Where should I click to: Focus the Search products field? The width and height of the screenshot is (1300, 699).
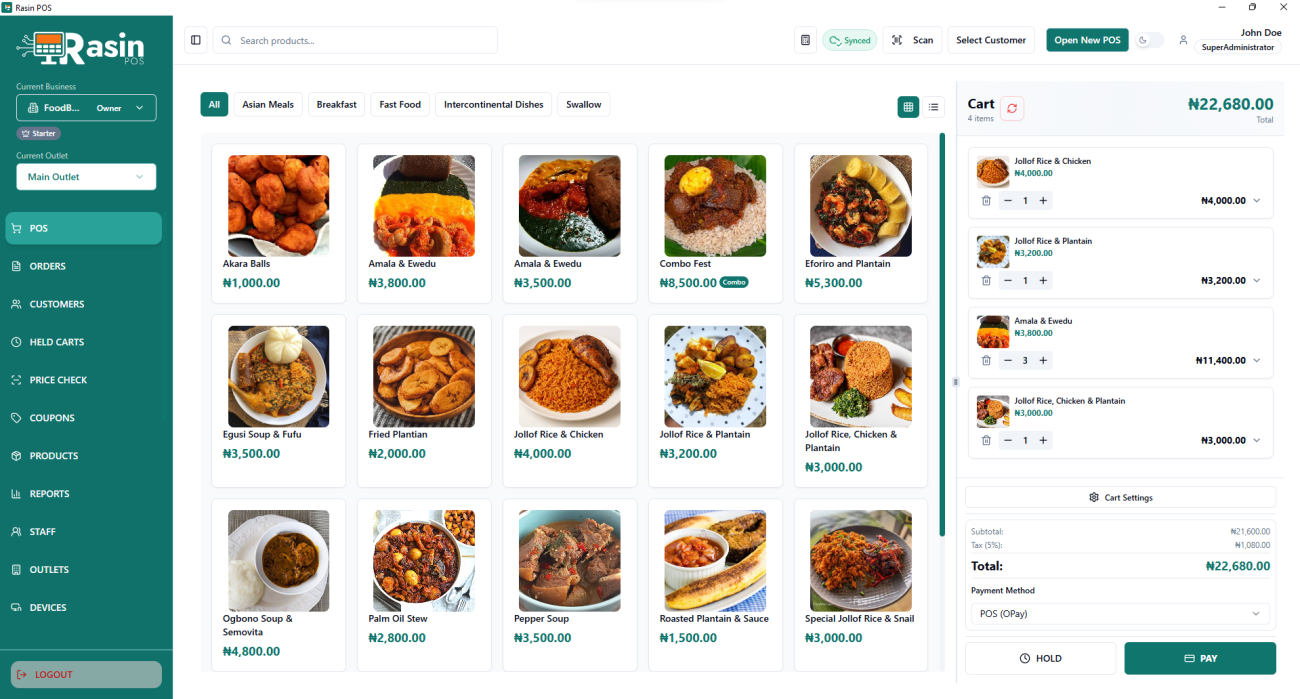tap(355, 40)
